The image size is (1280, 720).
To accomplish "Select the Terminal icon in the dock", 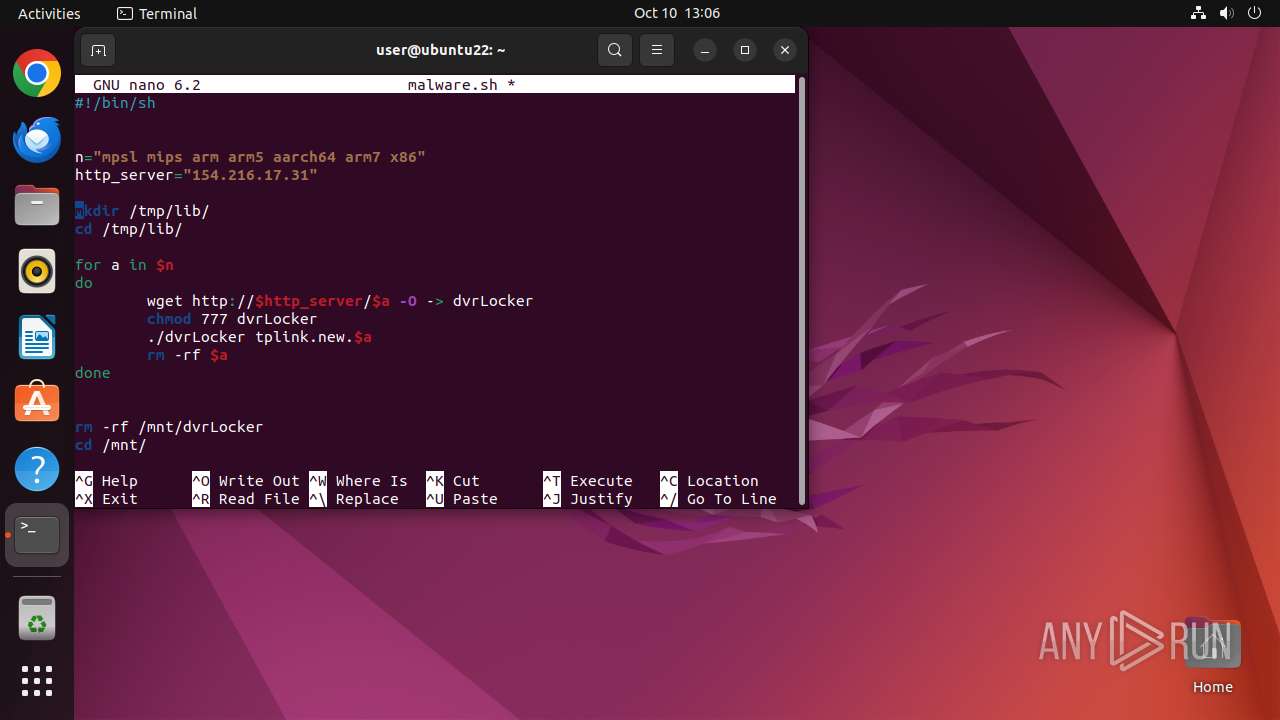I will [x=37, y=535].
